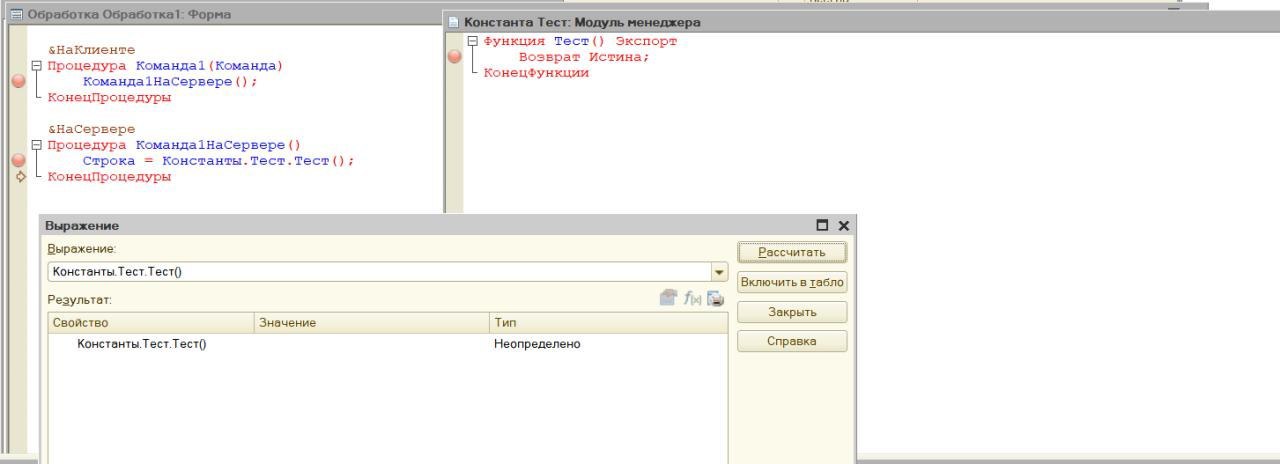Maximize the Выражение dialog
The height and width of the screenshot is (464, 1280).
823,226
